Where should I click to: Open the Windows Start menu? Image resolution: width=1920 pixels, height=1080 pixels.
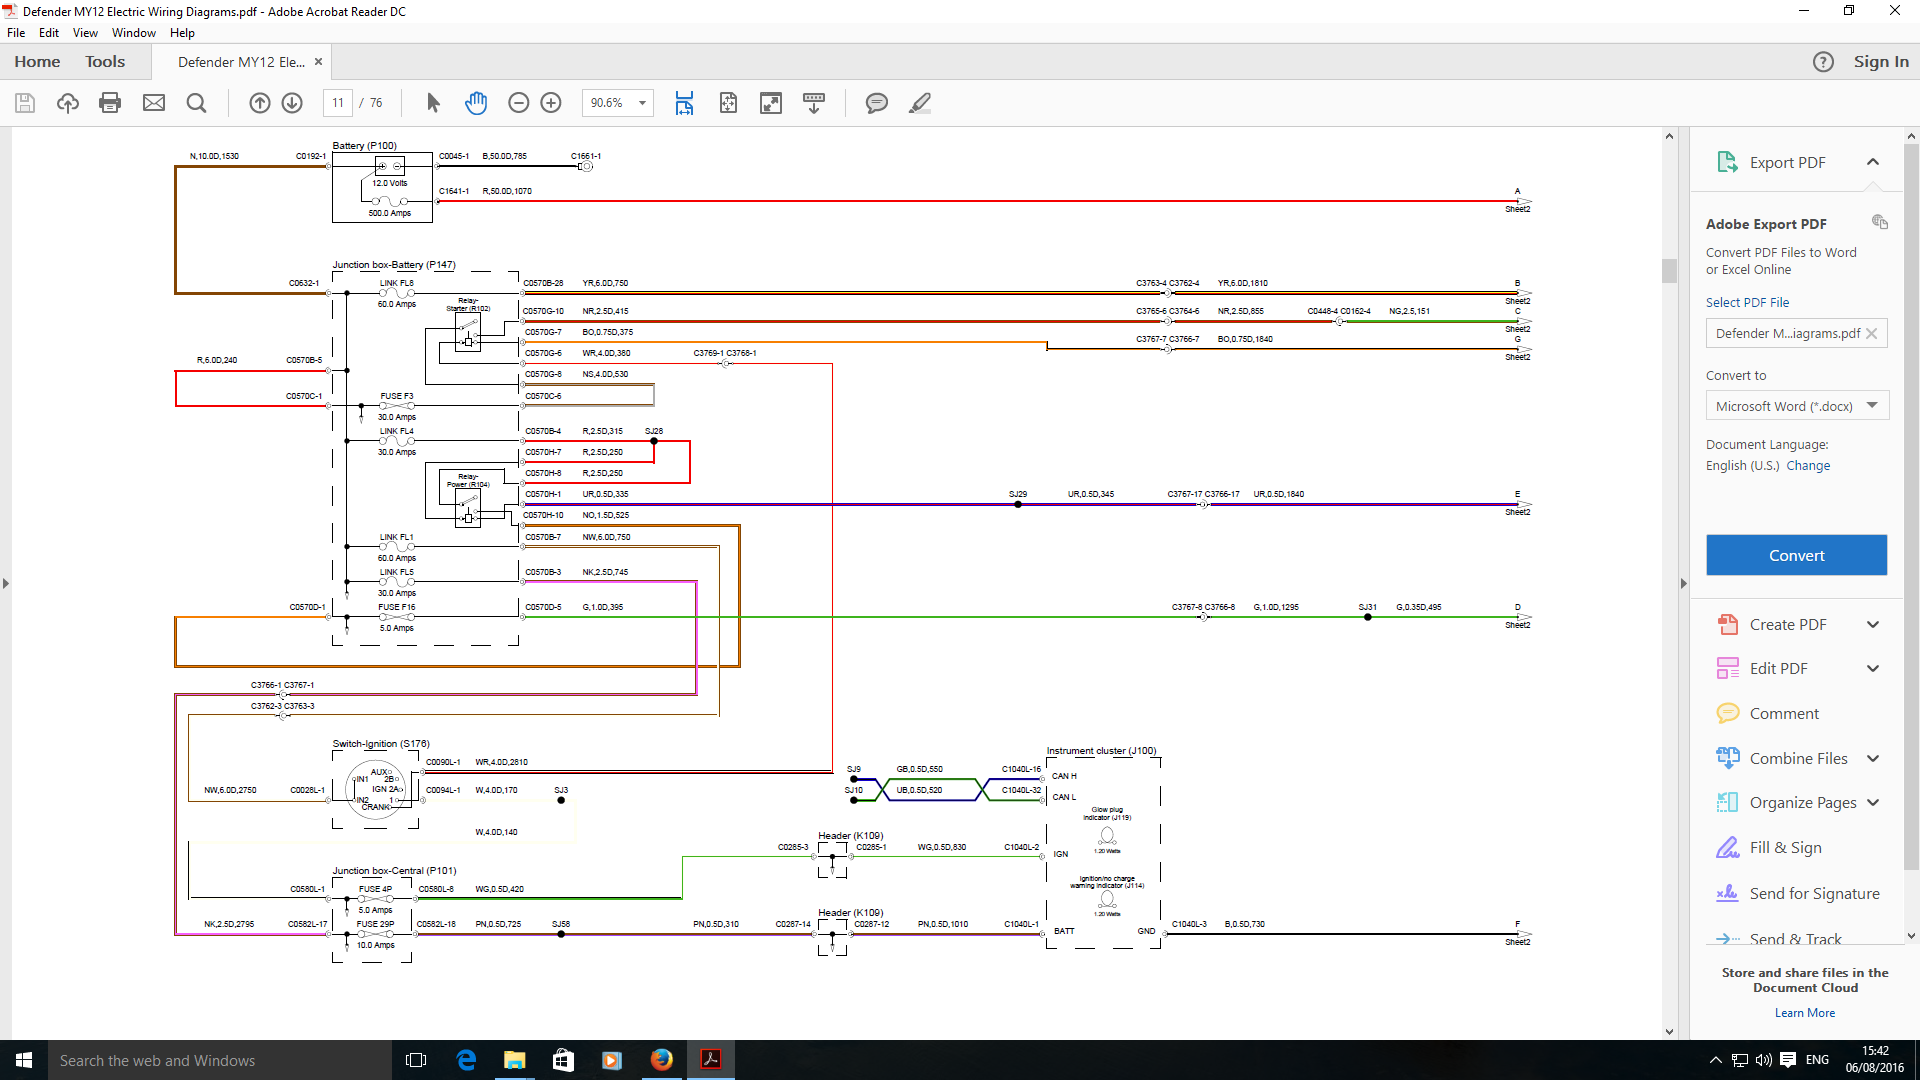point(24,1060)
